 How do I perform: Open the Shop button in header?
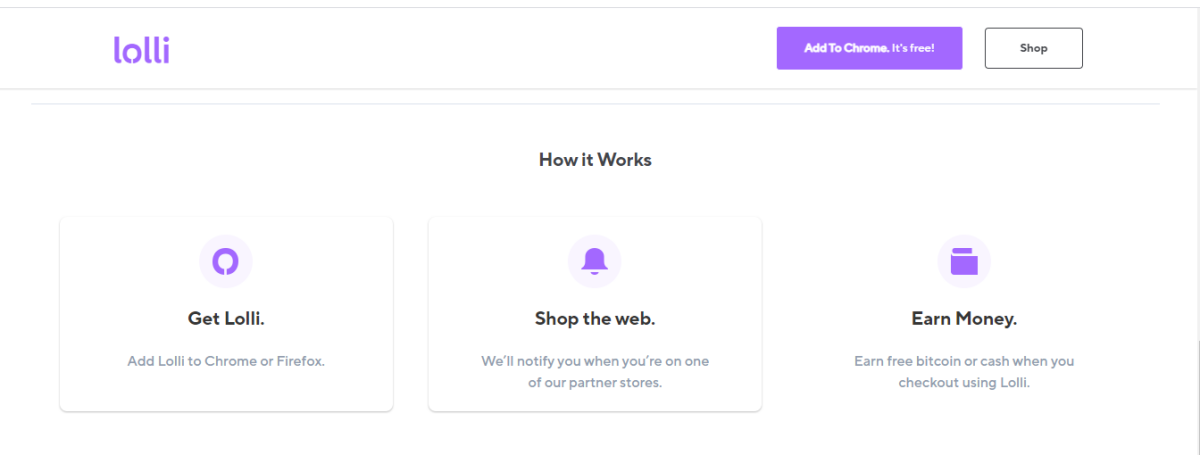[1033, 48]
